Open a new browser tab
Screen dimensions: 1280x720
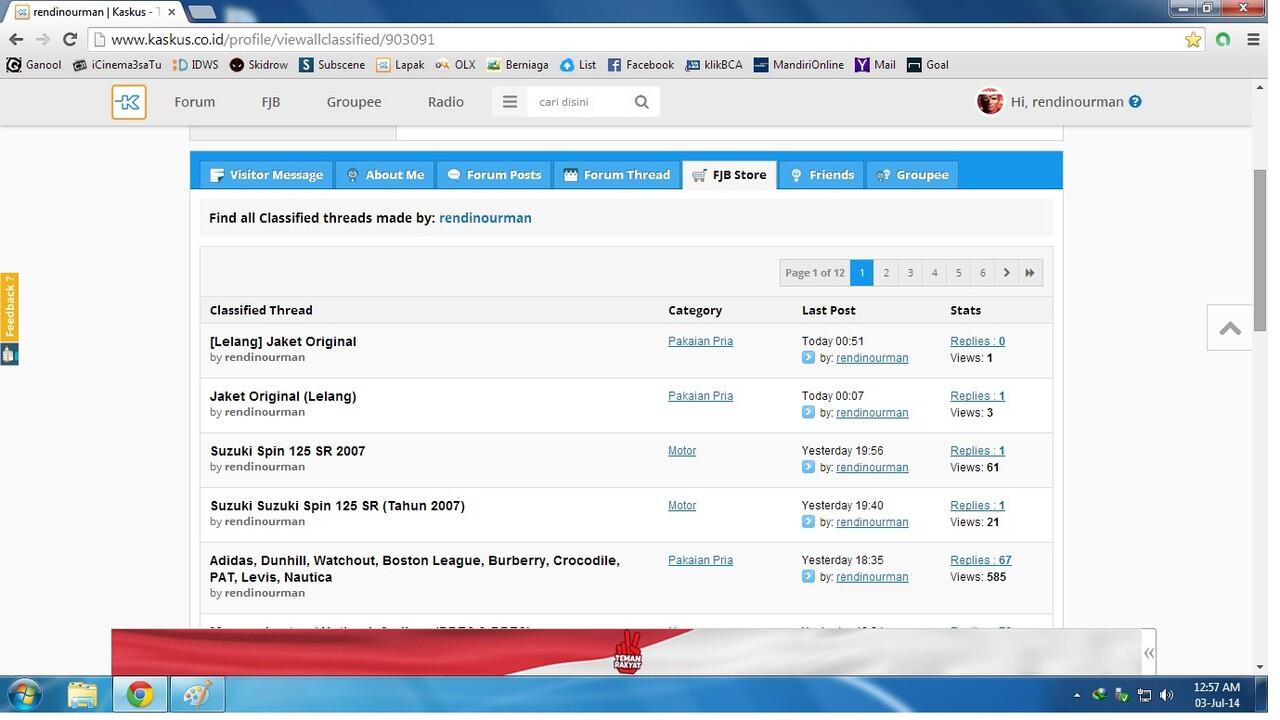pos(203,12)
